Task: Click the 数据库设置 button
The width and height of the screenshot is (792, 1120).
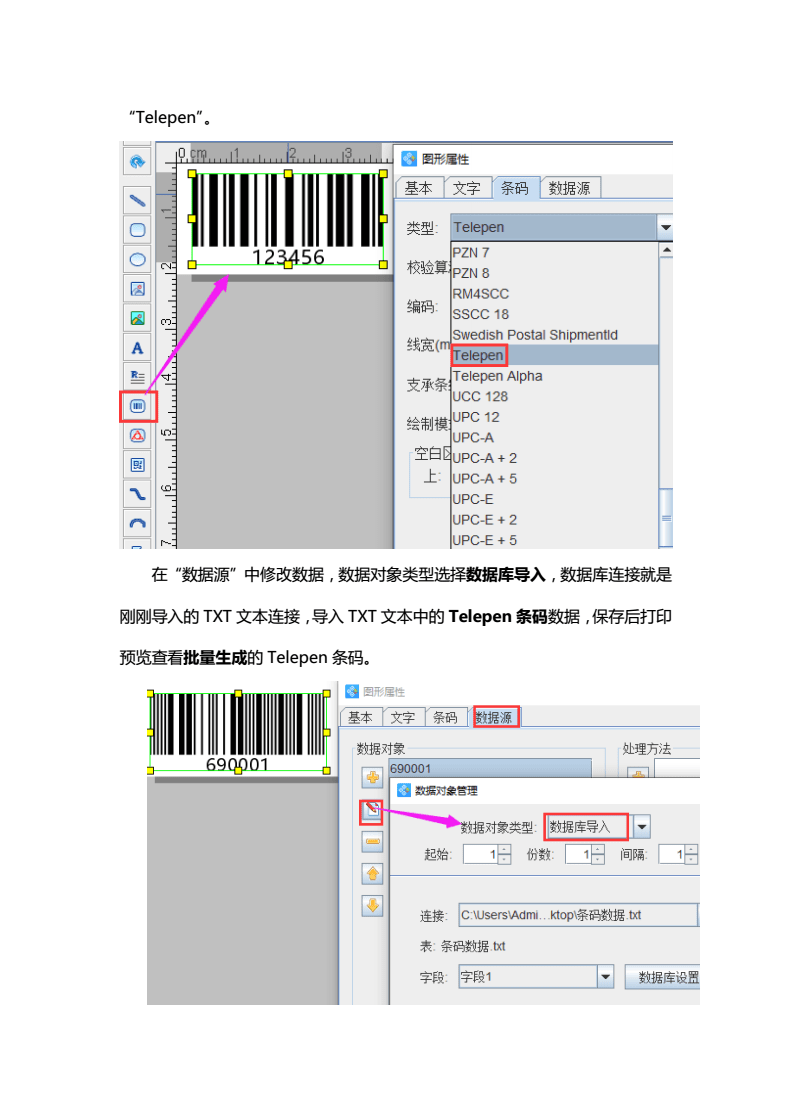Action: click(663, 977)
